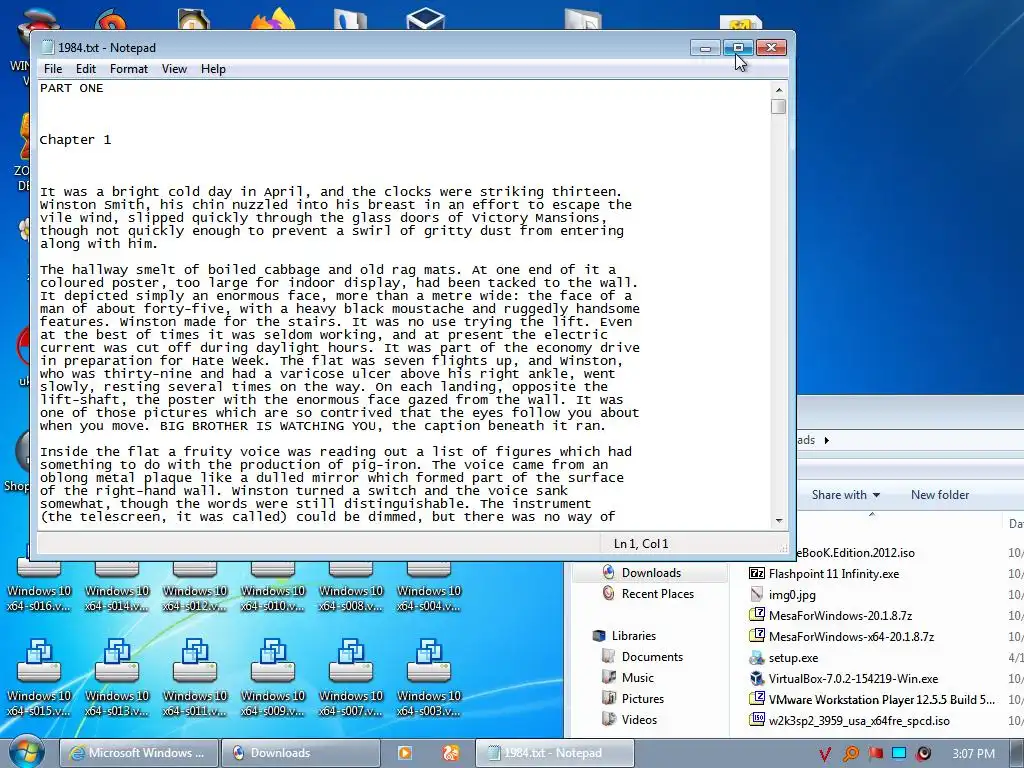Open Recent Places in Explorer navigation pane
The height and width of the screenshot is (768, 1024).
click(x=658, y=594)
